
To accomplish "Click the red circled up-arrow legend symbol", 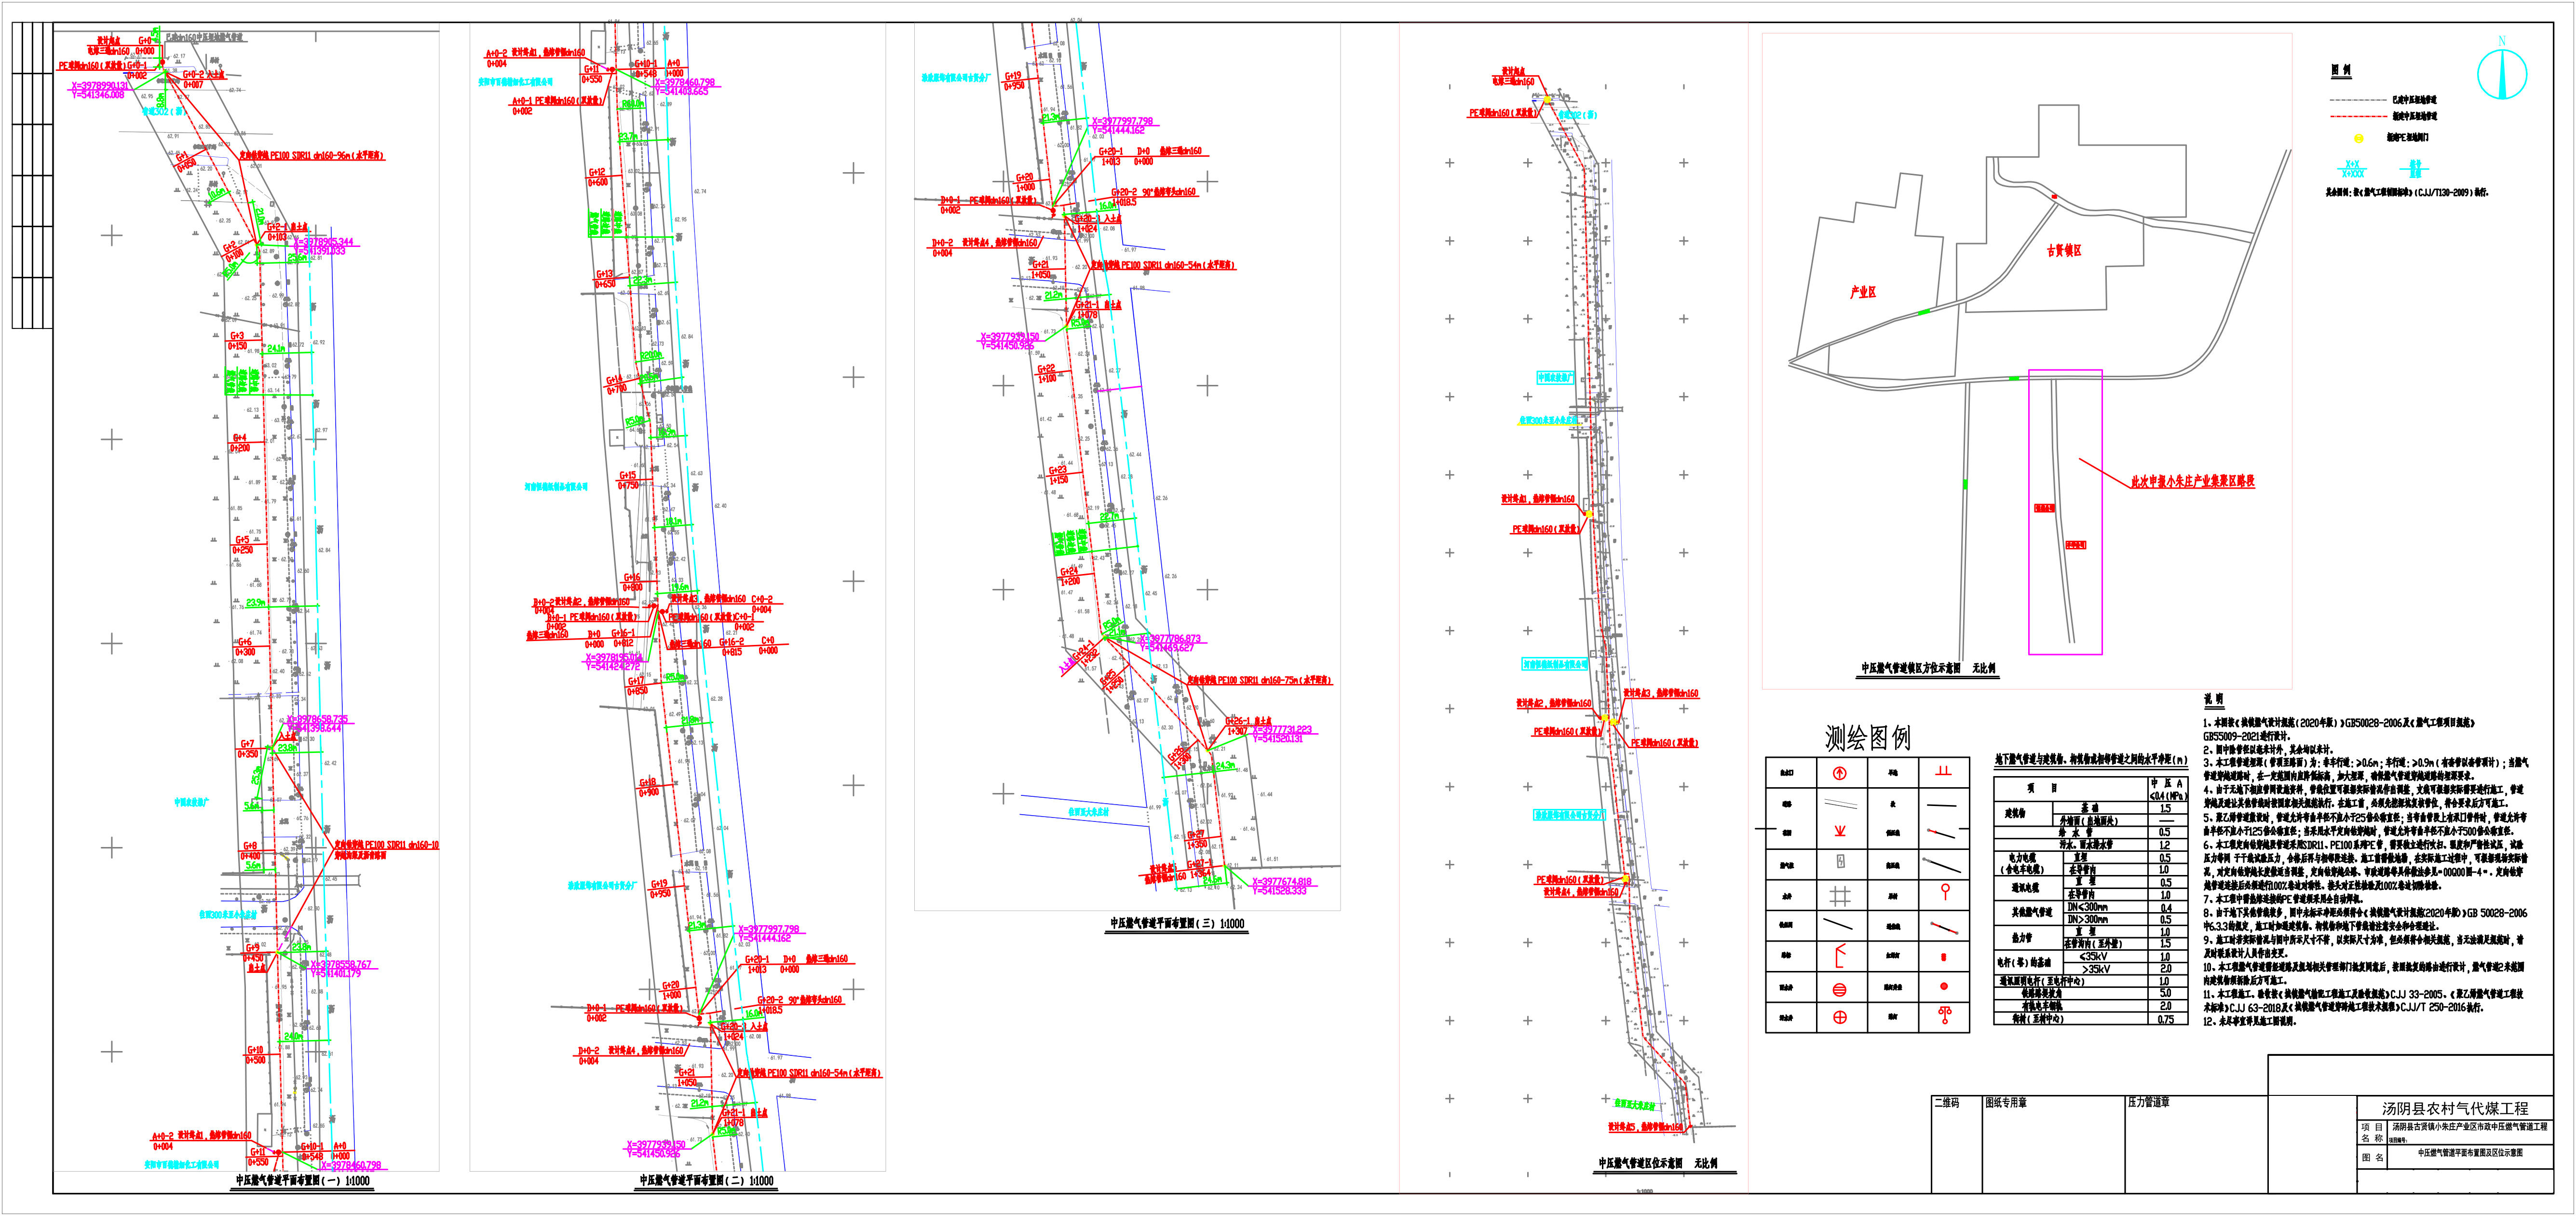I will tap(1840, 774).
